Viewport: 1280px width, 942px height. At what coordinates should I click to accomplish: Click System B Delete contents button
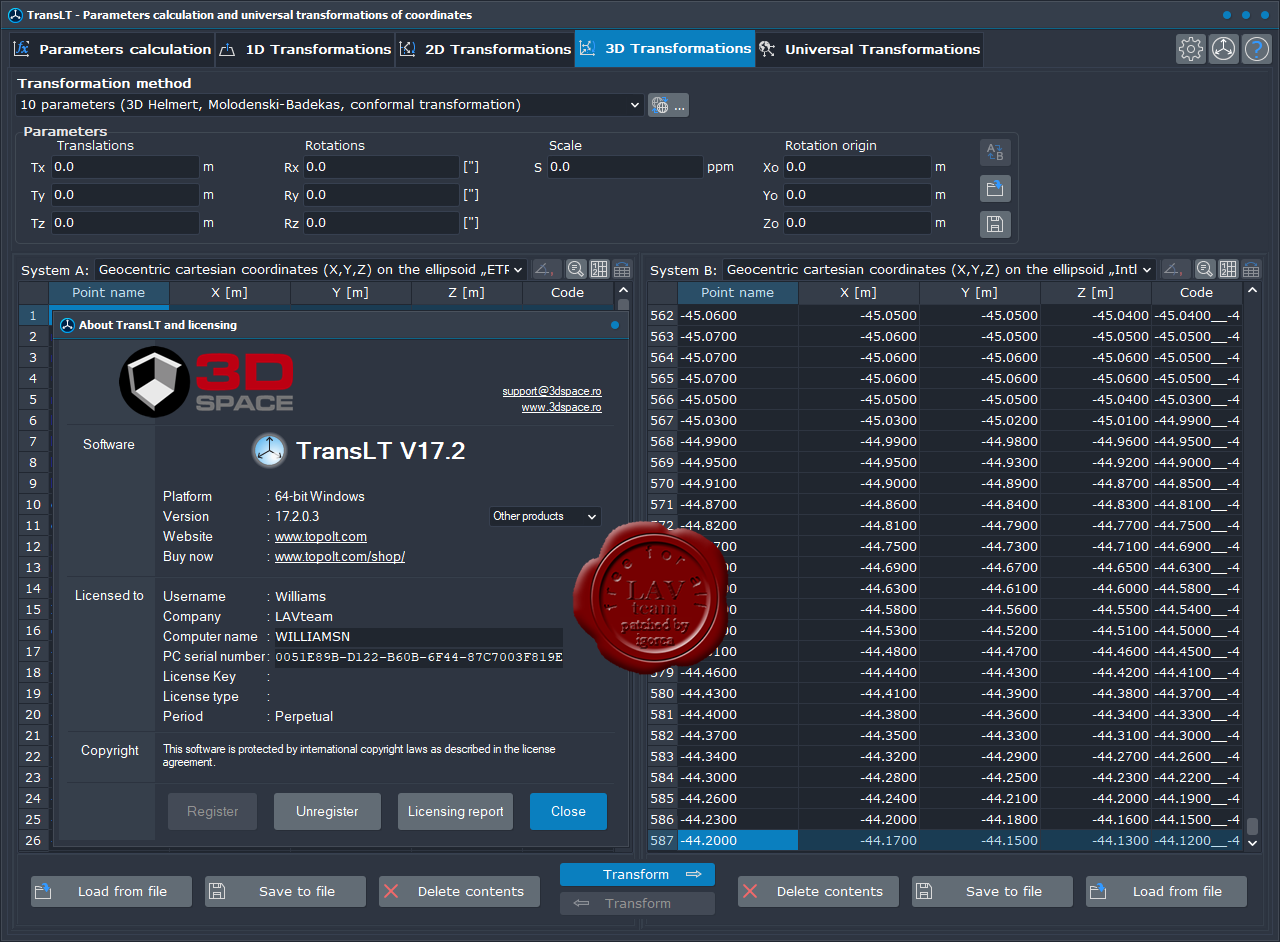pyautogui.click(x=818, y=891)
